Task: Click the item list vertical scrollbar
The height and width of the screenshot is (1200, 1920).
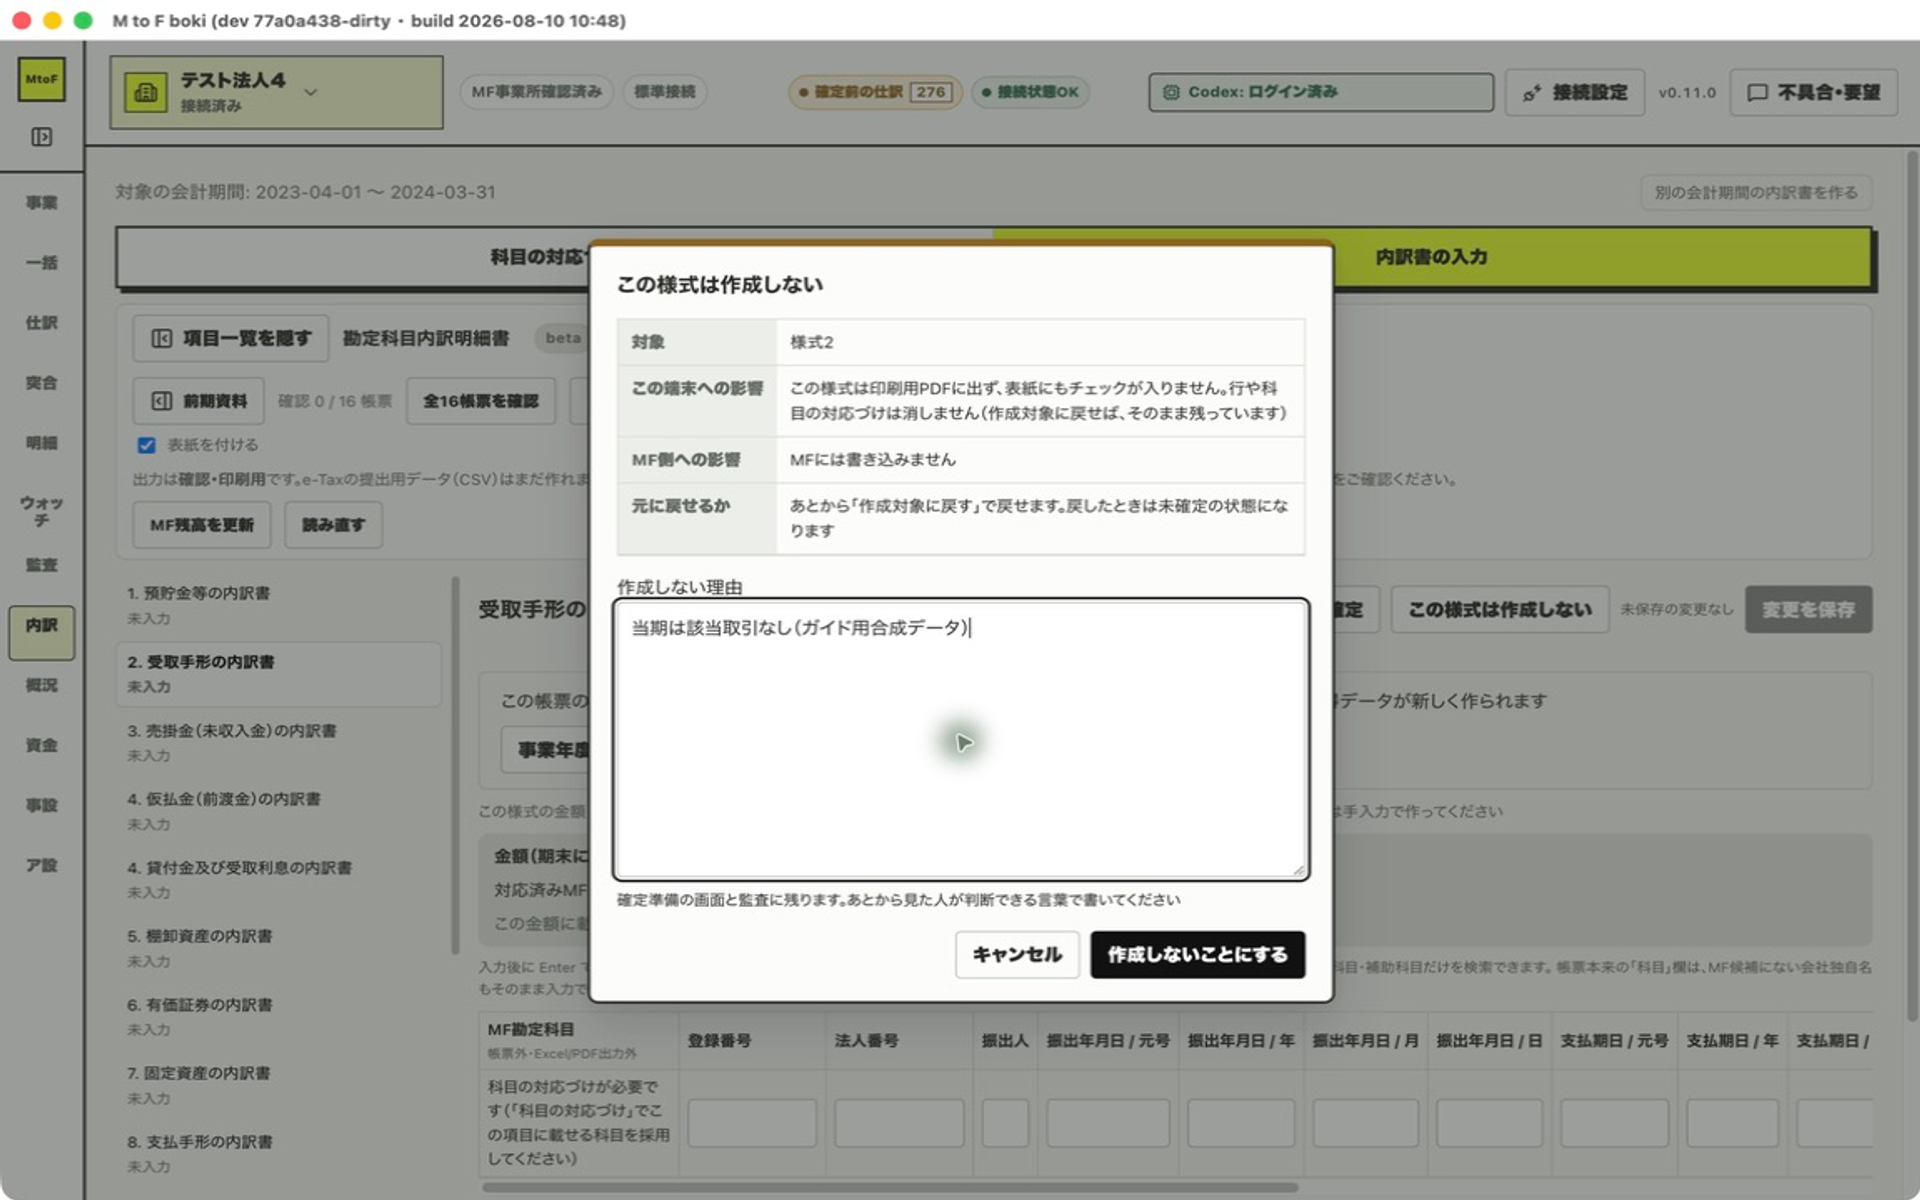Action: point(455,765)
